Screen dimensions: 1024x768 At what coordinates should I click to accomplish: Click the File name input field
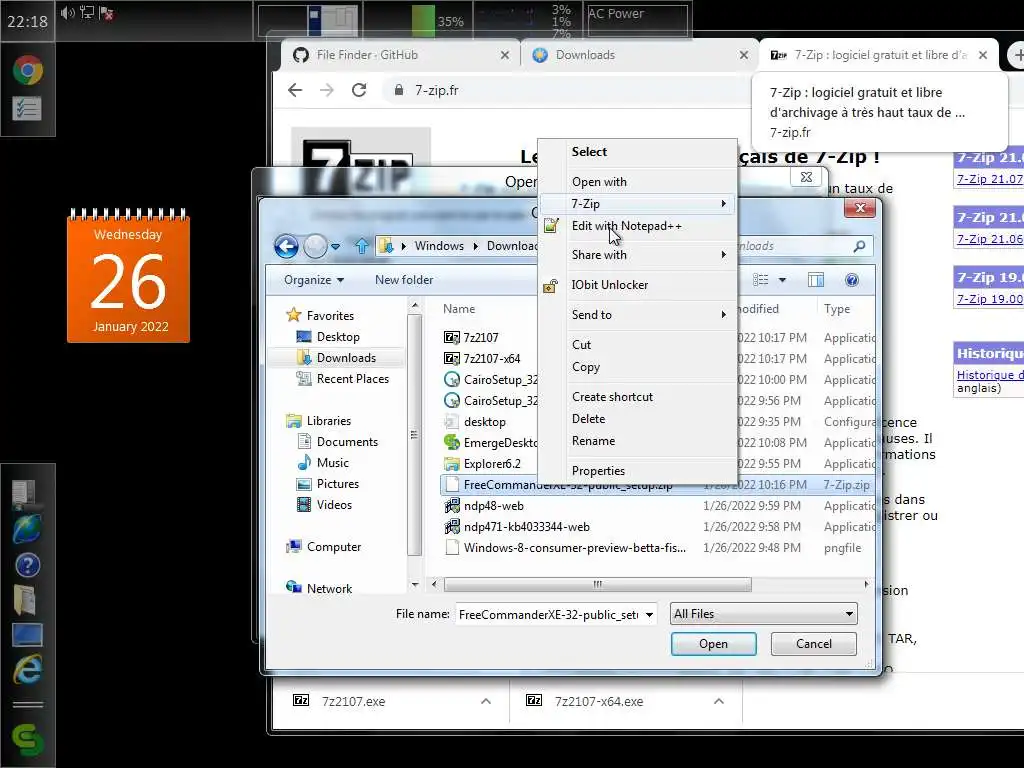point(549,615)
